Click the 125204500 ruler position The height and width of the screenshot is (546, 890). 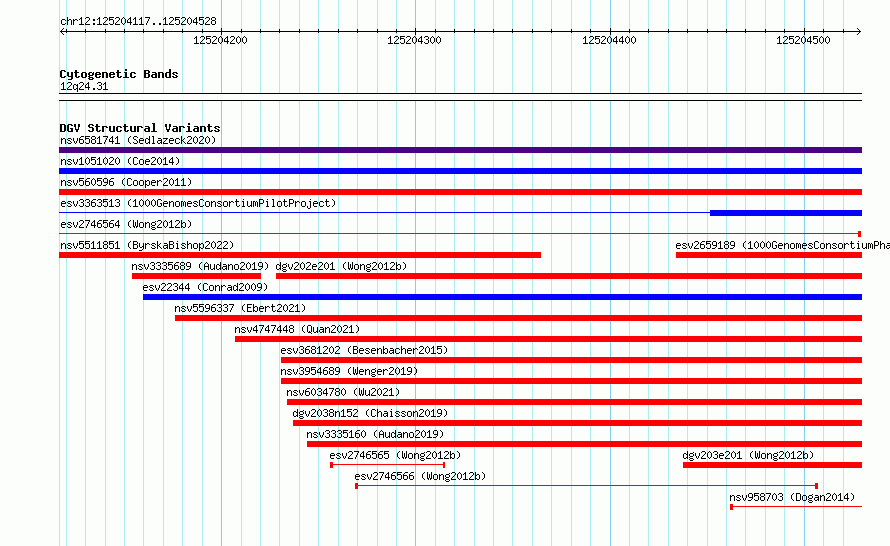click(x=803, y=40)
